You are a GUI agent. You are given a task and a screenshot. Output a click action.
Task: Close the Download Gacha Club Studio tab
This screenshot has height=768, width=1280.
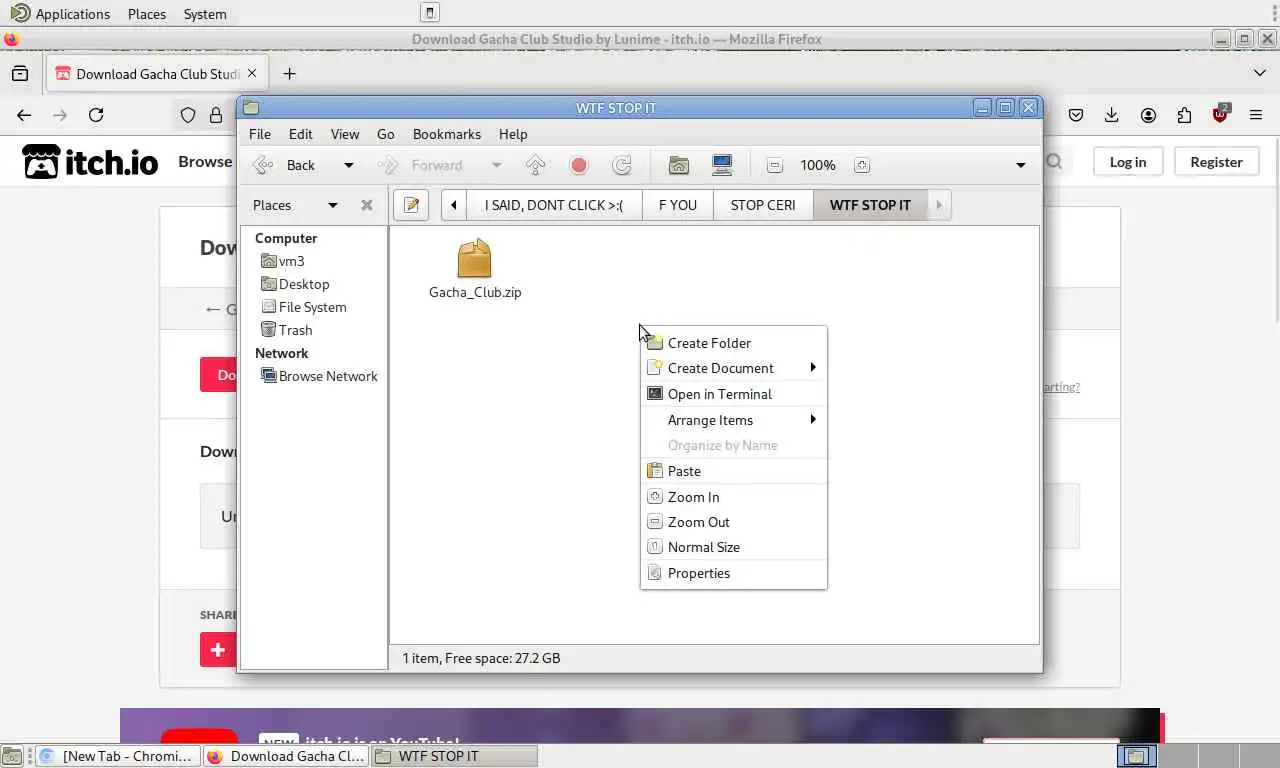252,74
